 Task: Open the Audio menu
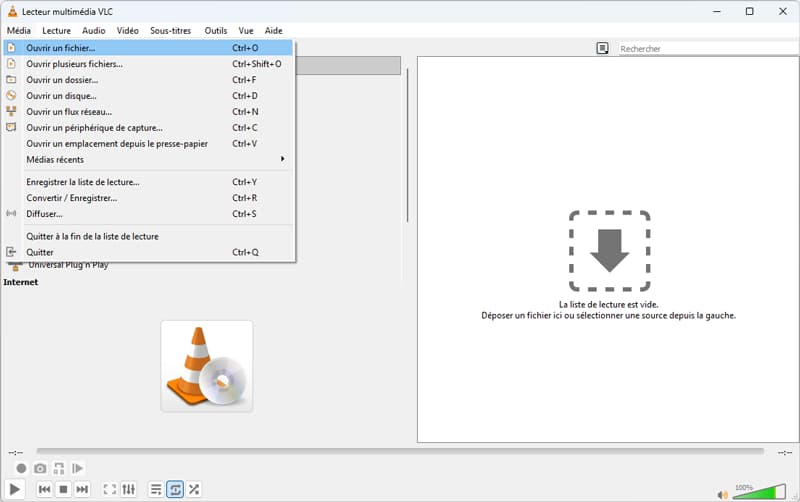[94, 31]
